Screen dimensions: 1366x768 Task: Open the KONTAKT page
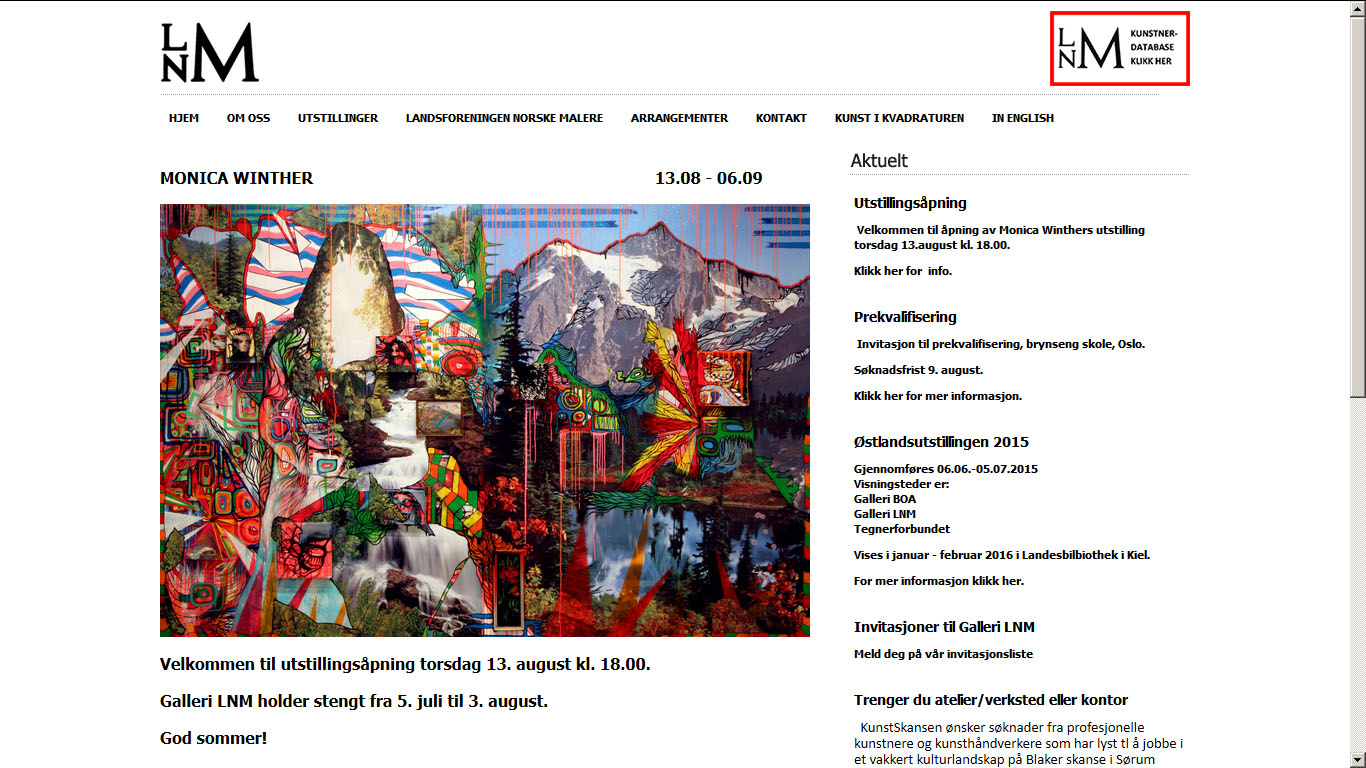tap(781, 118)
